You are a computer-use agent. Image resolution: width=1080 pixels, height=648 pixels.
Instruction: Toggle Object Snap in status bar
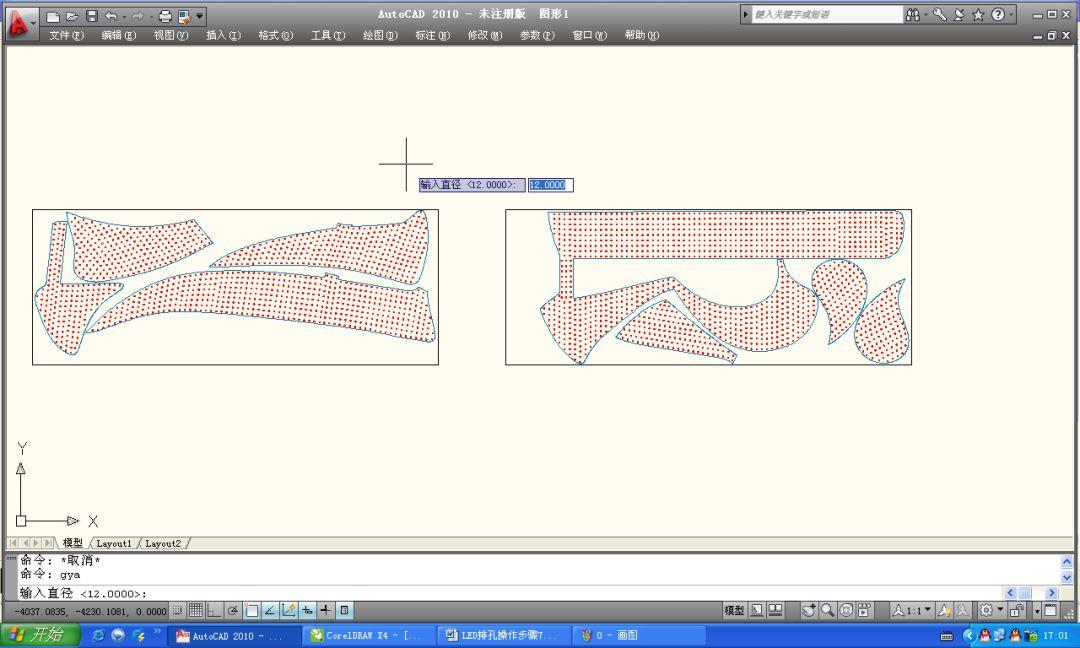pyautogui.click(x=252, y=610)
